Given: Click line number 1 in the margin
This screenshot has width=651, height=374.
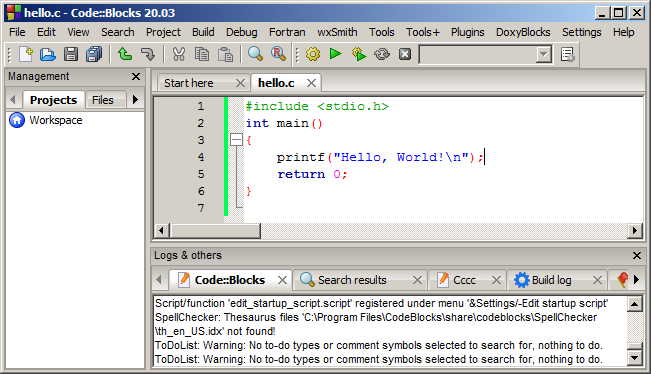Looking at the screenshot, I should point(201,106).
